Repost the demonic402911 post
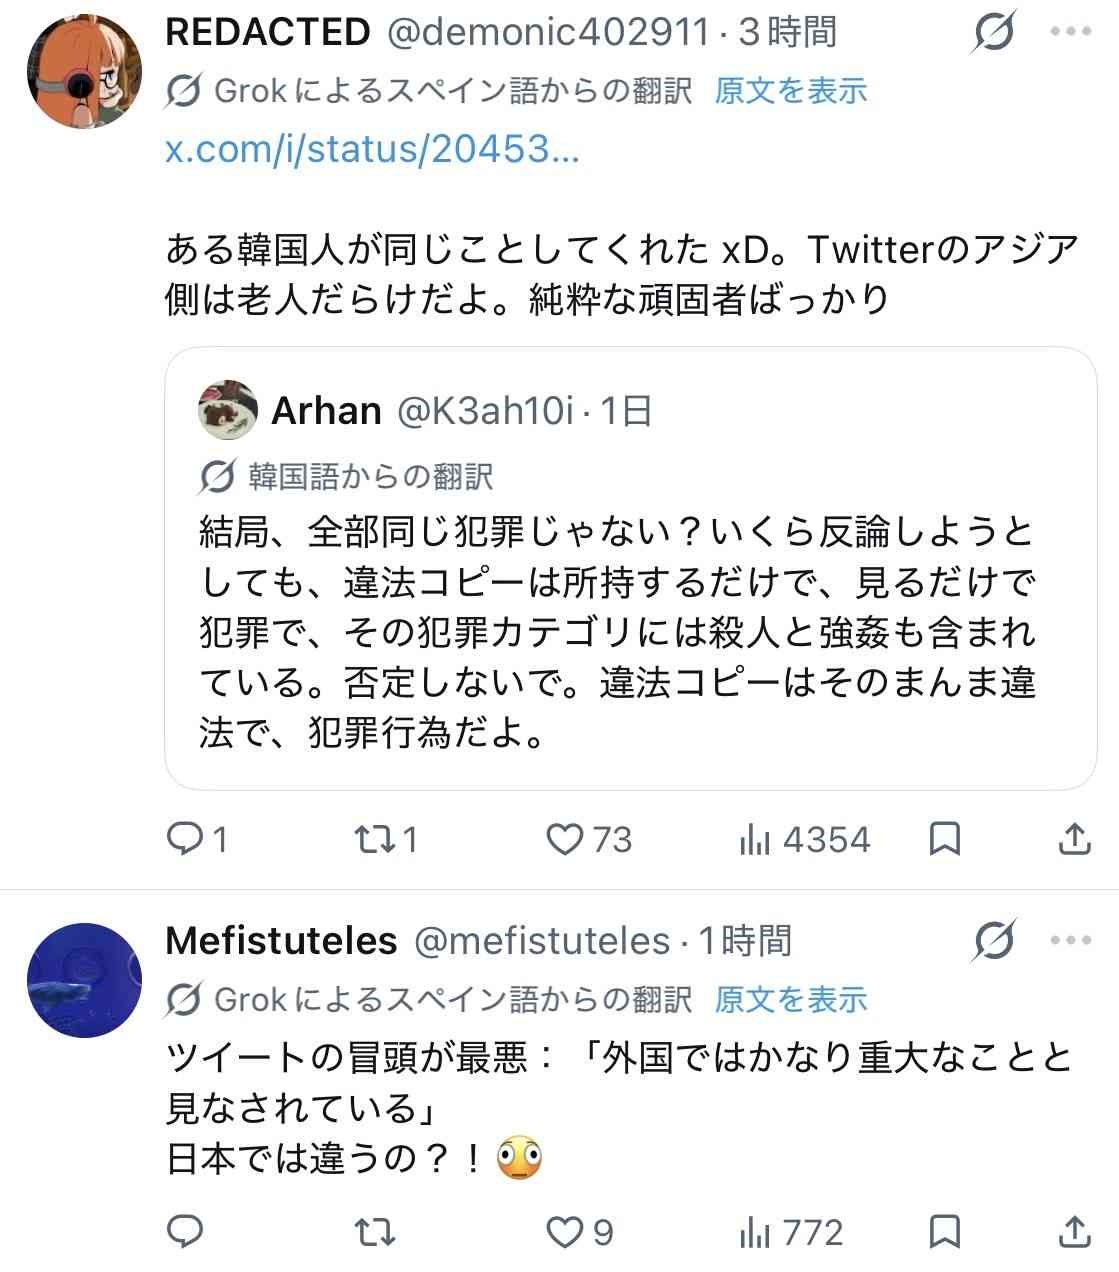 coord(375,839)
